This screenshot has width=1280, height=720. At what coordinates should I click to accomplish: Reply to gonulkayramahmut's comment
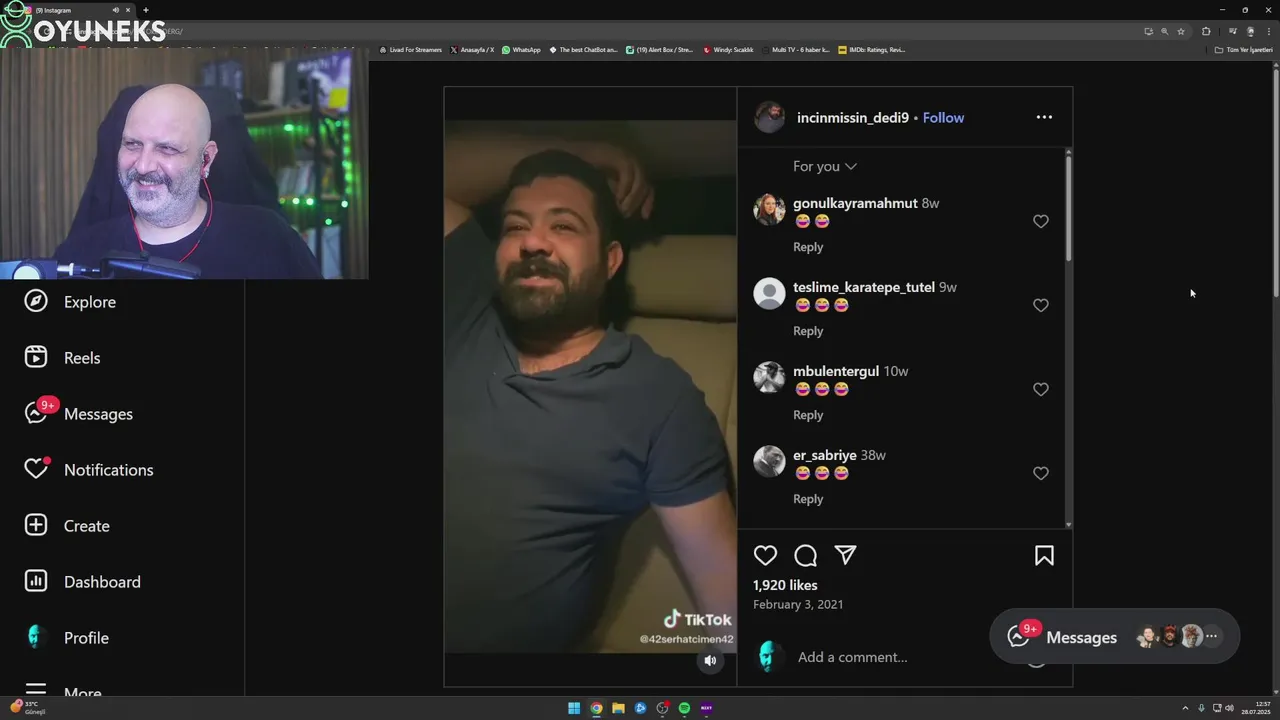coord(808,247)
